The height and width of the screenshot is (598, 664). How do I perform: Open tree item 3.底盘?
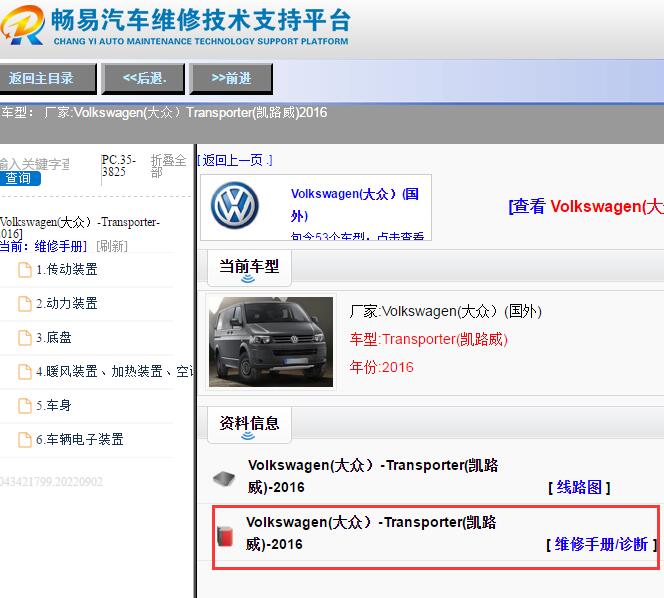[54, 338]
